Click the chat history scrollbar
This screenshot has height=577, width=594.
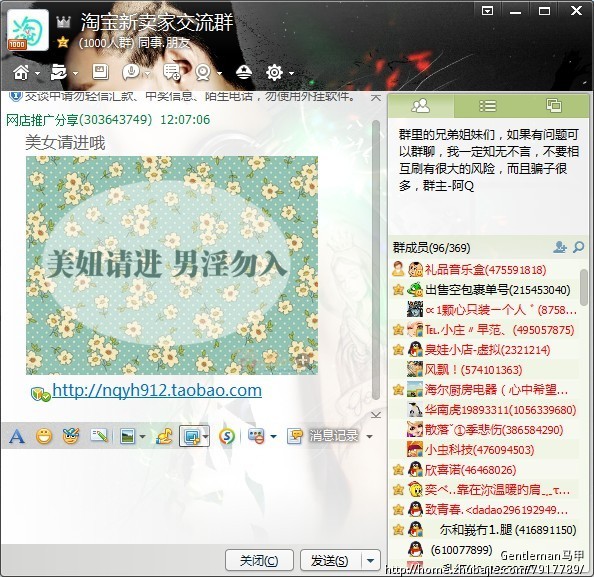pyautogui.click(x=376, y=260)
